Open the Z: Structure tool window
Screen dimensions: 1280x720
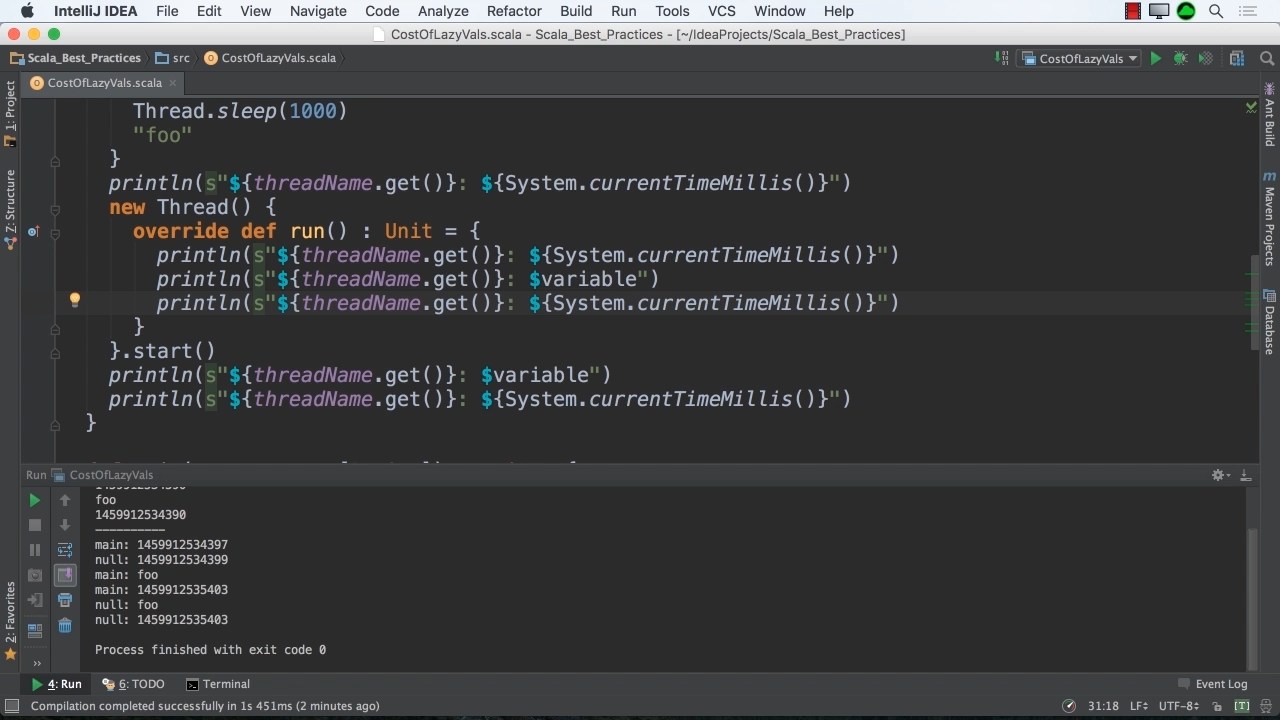click(x=10, y=208)
